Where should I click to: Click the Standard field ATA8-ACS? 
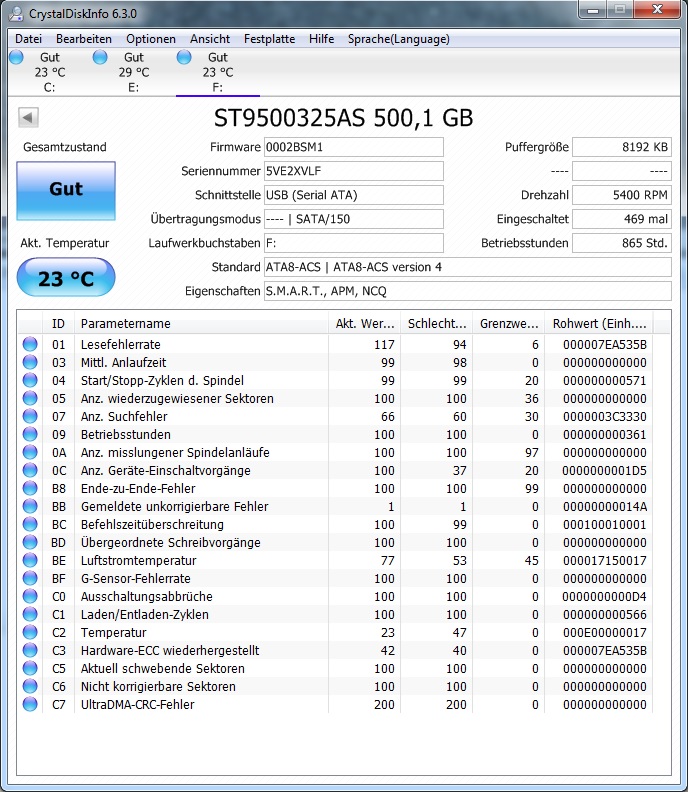[468, 267]
